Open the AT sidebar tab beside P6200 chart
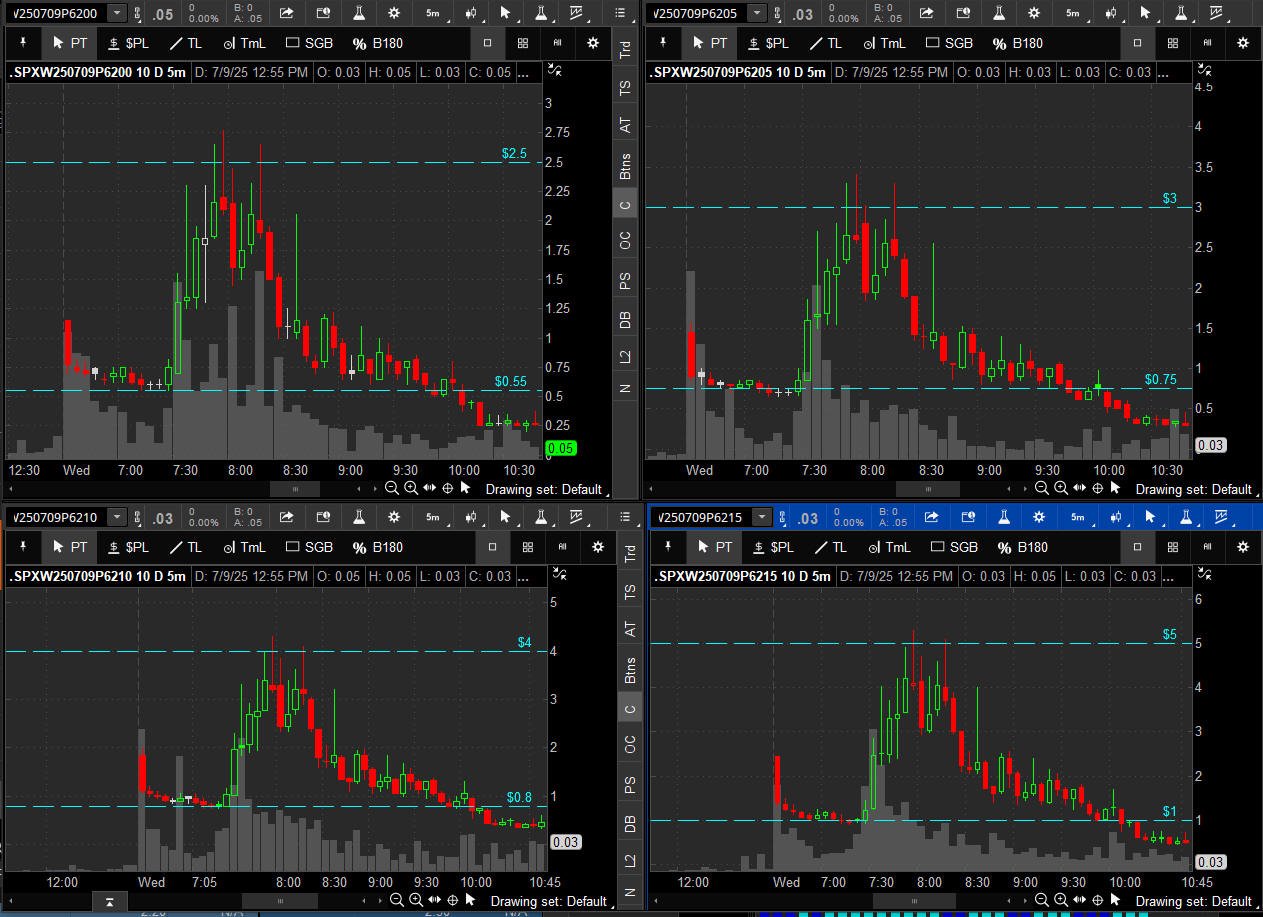The image size is (1263, 917). click(x=626, y=126)
